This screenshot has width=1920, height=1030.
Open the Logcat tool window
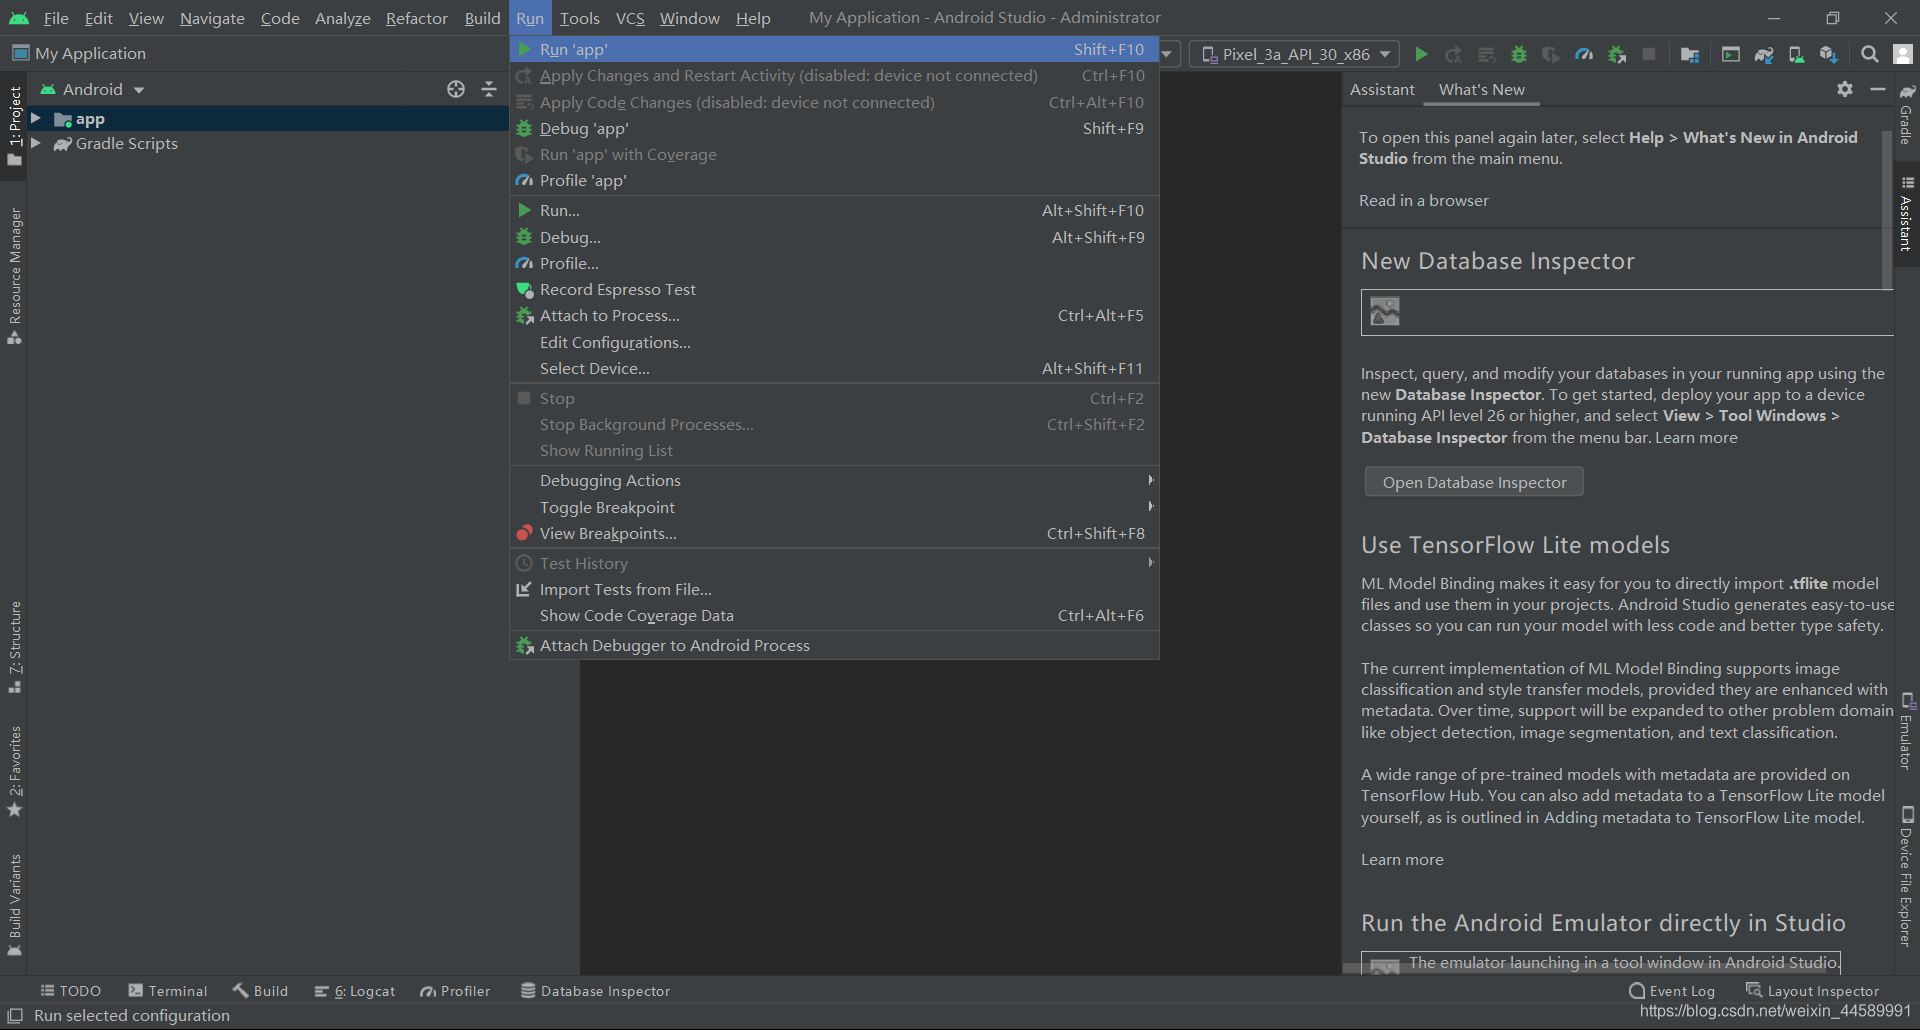coord(354,991)
